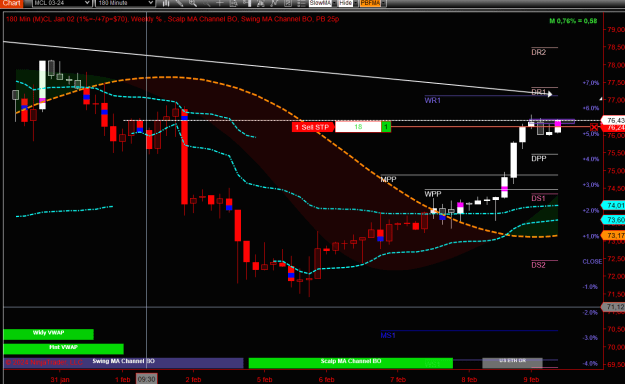
Task: Cancel the sell stop order with red X
Action: pyautogui.click(x=594, y=127)
